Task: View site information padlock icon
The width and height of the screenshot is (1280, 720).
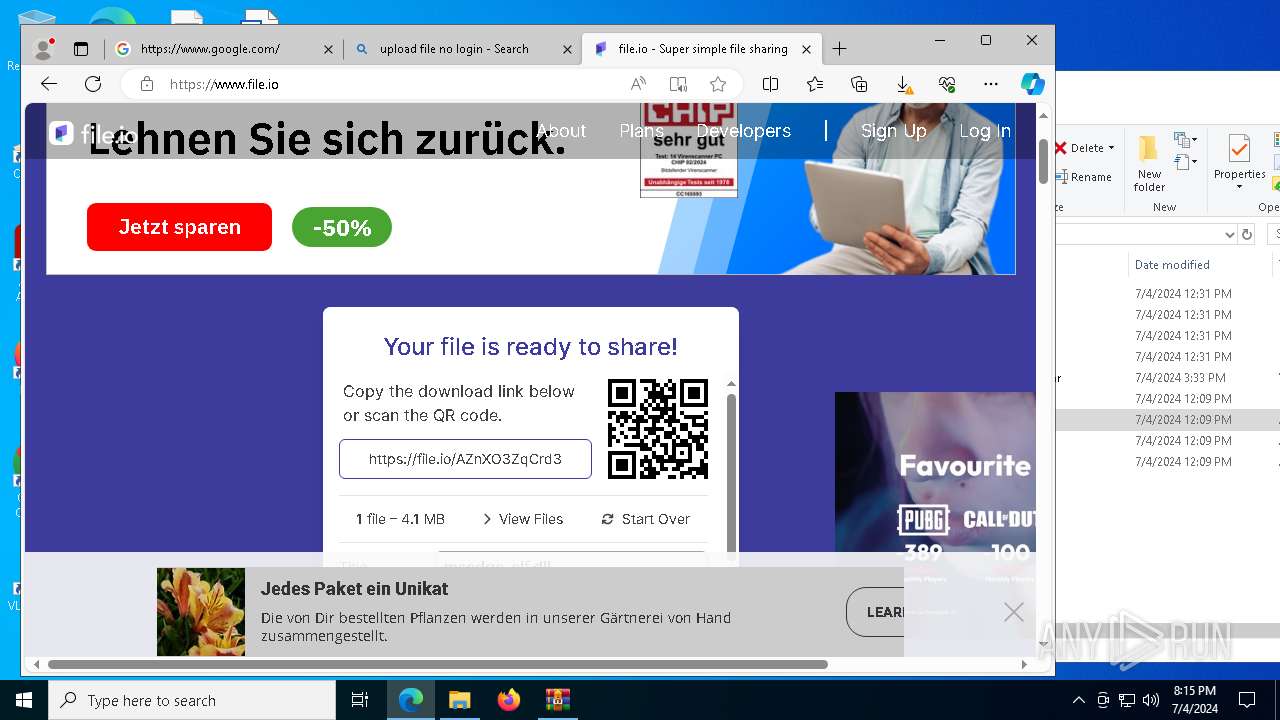Action: point(147,84)
